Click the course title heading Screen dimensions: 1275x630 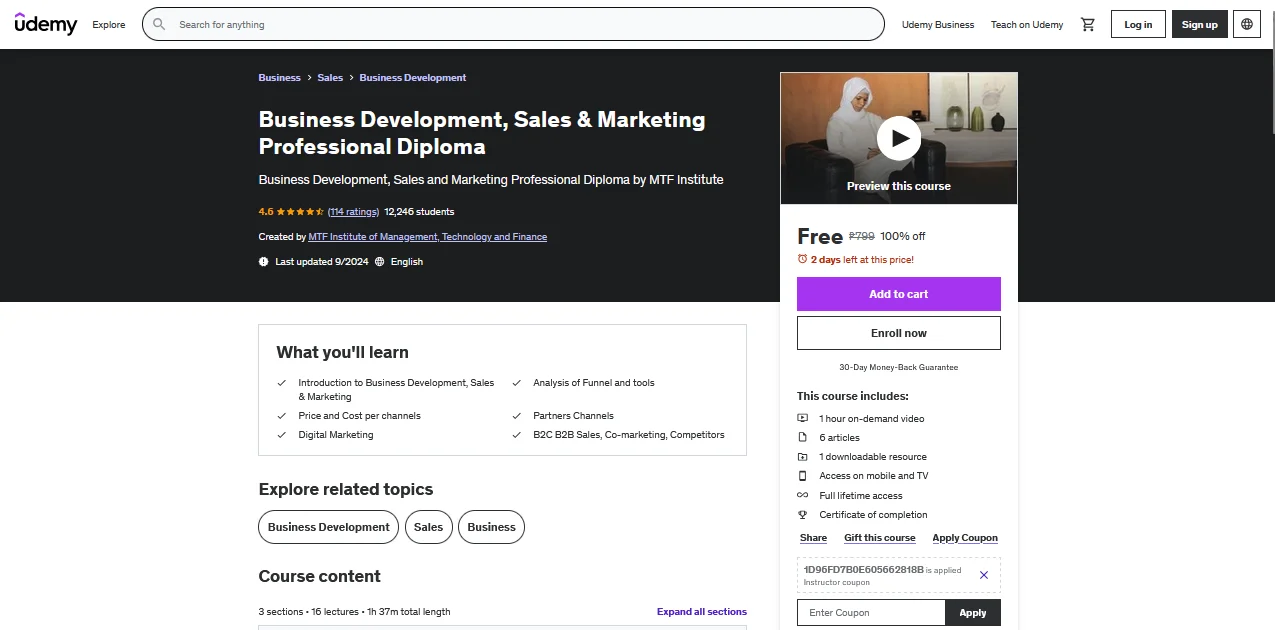482,133
